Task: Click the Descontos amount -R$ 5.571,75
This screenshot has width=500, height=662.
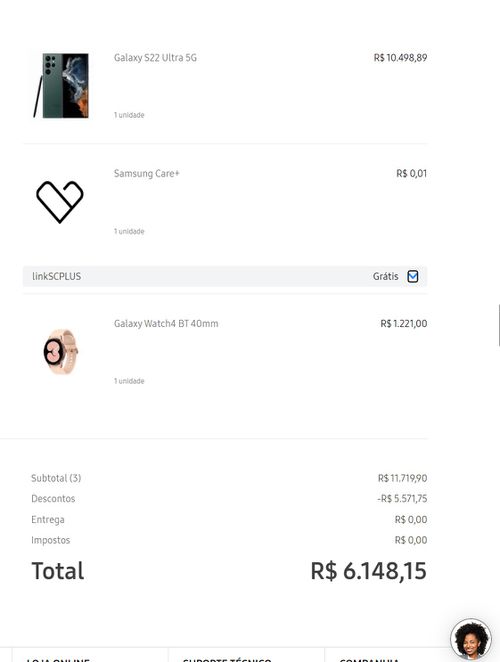Action: click(402, 499)
